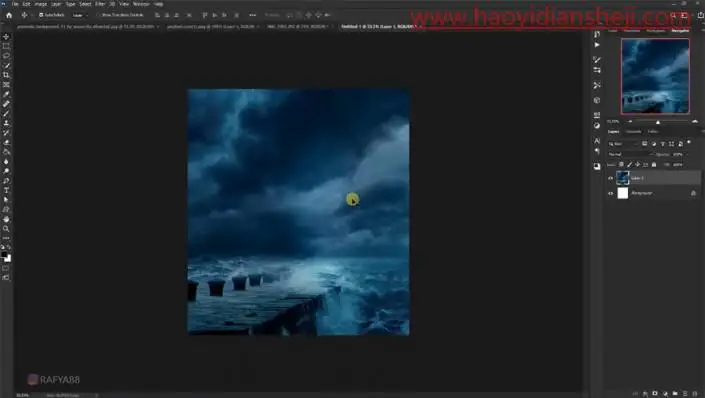Select the Rectangular Marquee tool
Viewport: 705px width, 398px height.
click(x=6, y=46)
